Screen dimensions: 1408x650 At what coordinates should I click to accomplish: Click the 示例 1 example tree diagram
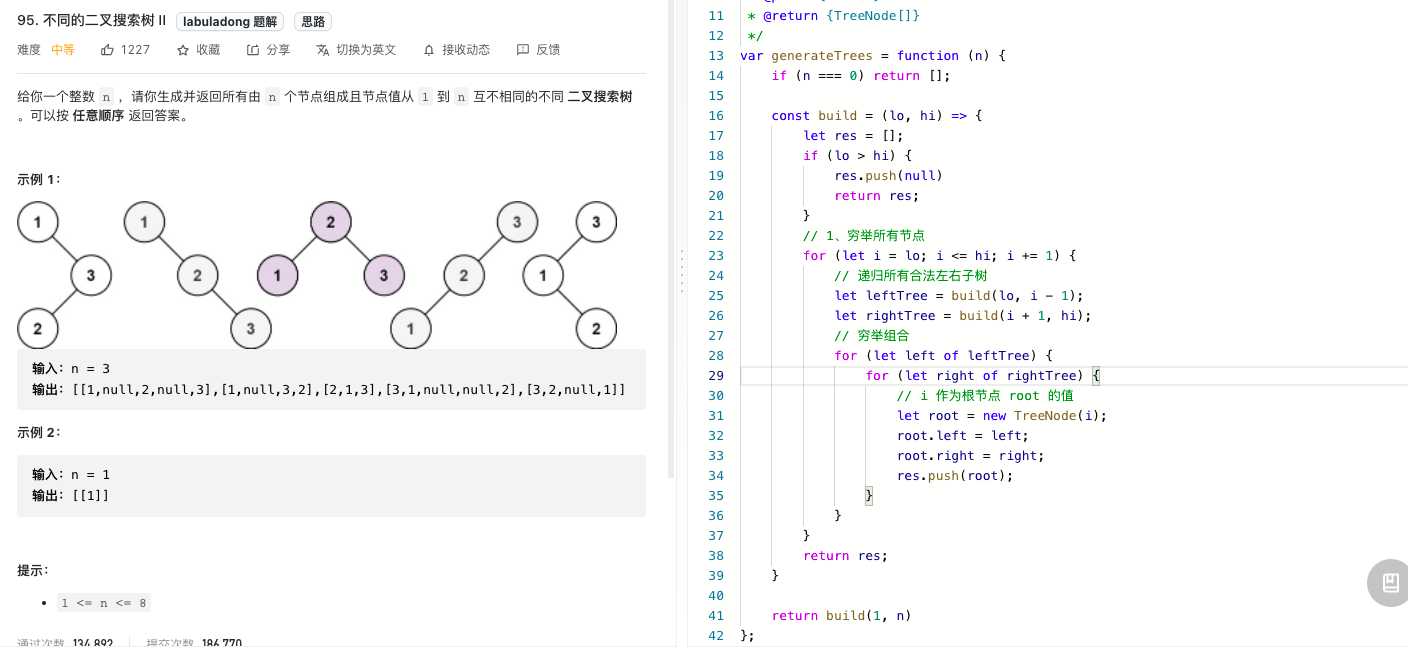point(317,274)
